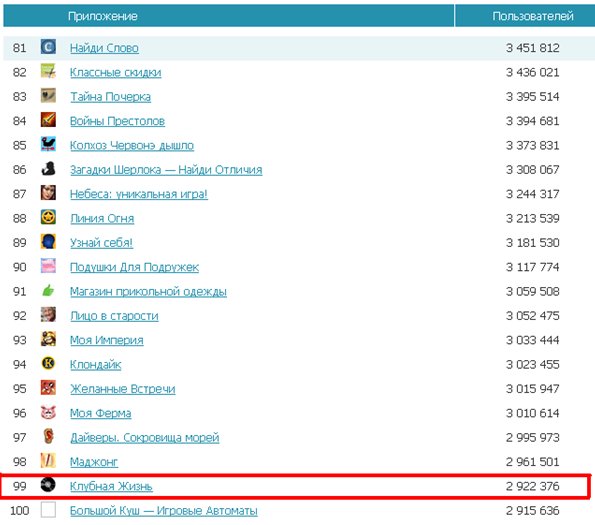
Task: Click the Линия Огня star icon
Action: [x=48, y=217]
